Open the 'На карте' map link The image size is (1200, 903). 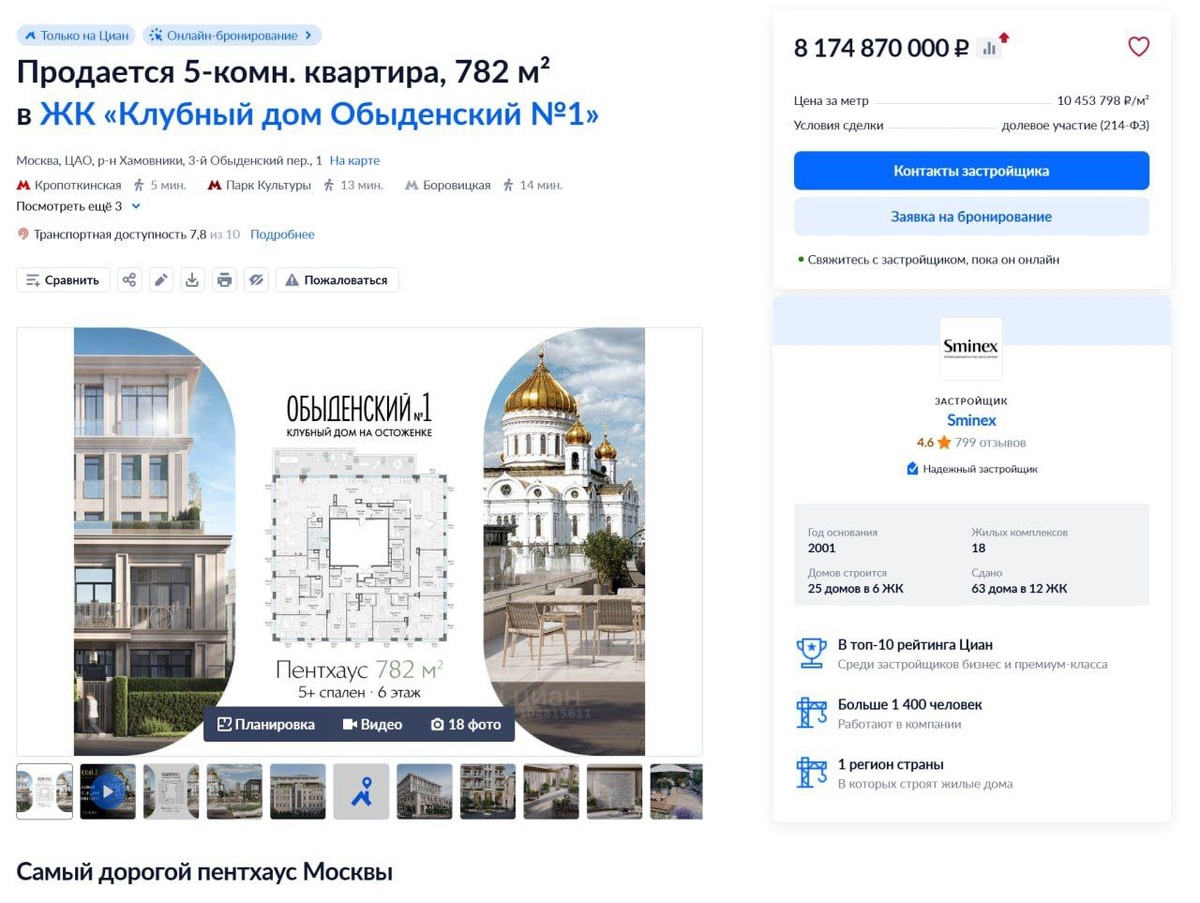(x=355, y=160)
